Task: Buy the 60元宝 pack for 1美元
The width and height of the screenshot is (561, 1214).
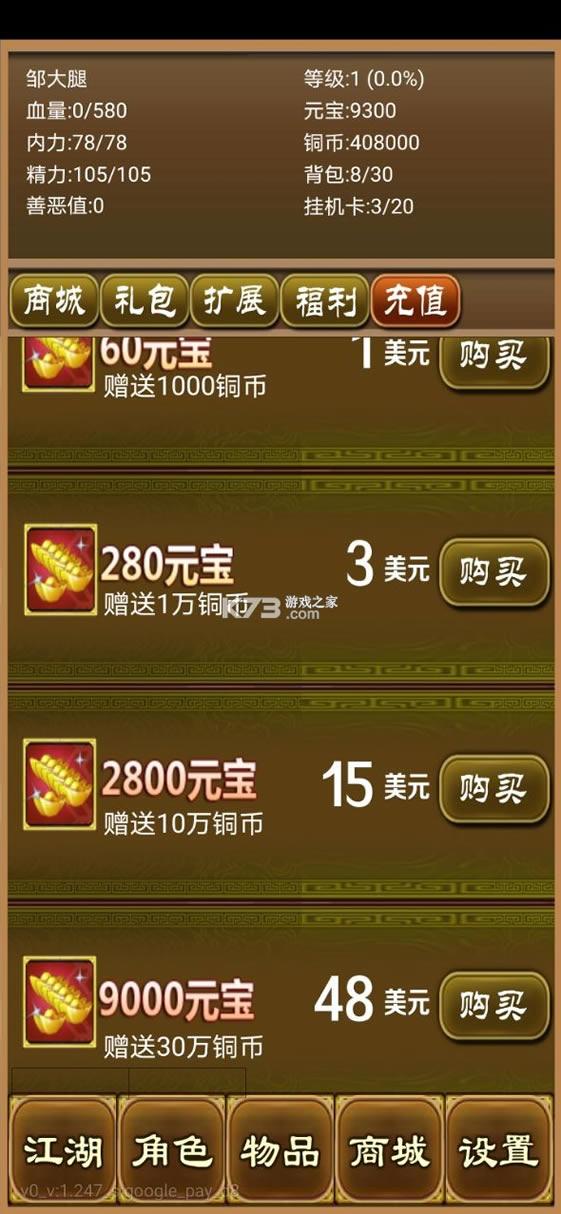Action: coord(494,360)
